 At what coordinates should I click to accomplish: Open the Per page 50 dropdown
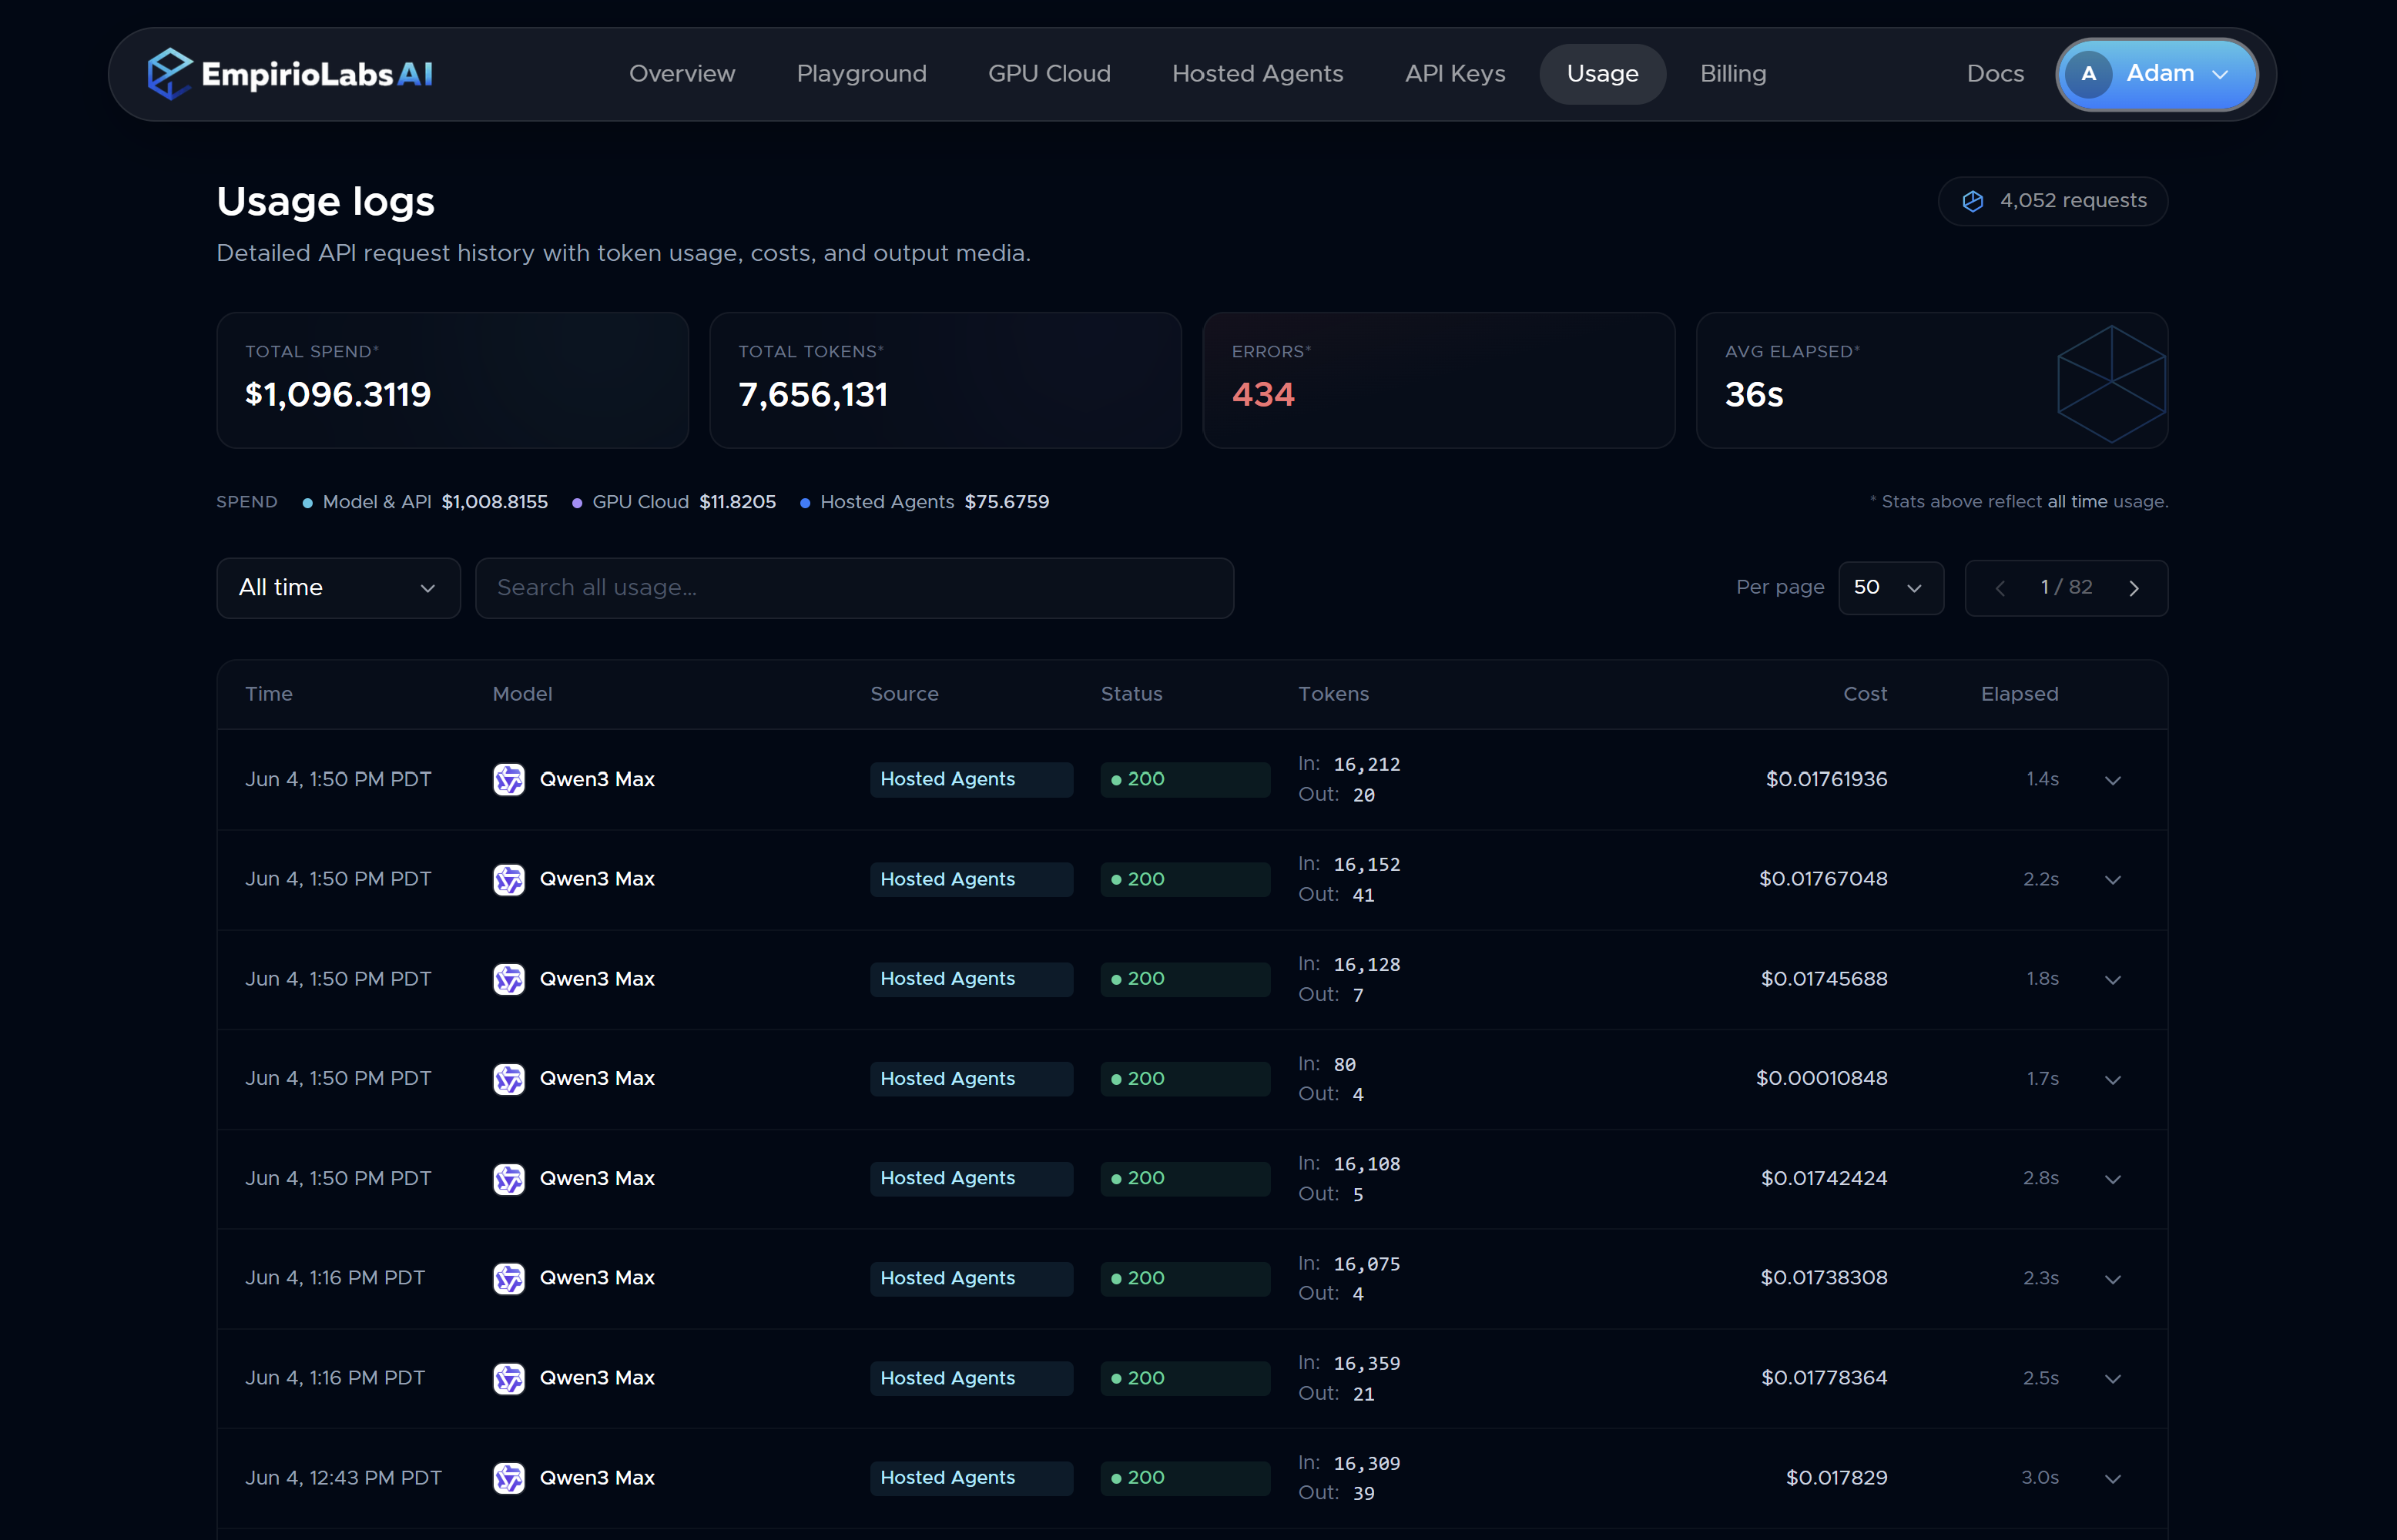[x=1891, y=588]
